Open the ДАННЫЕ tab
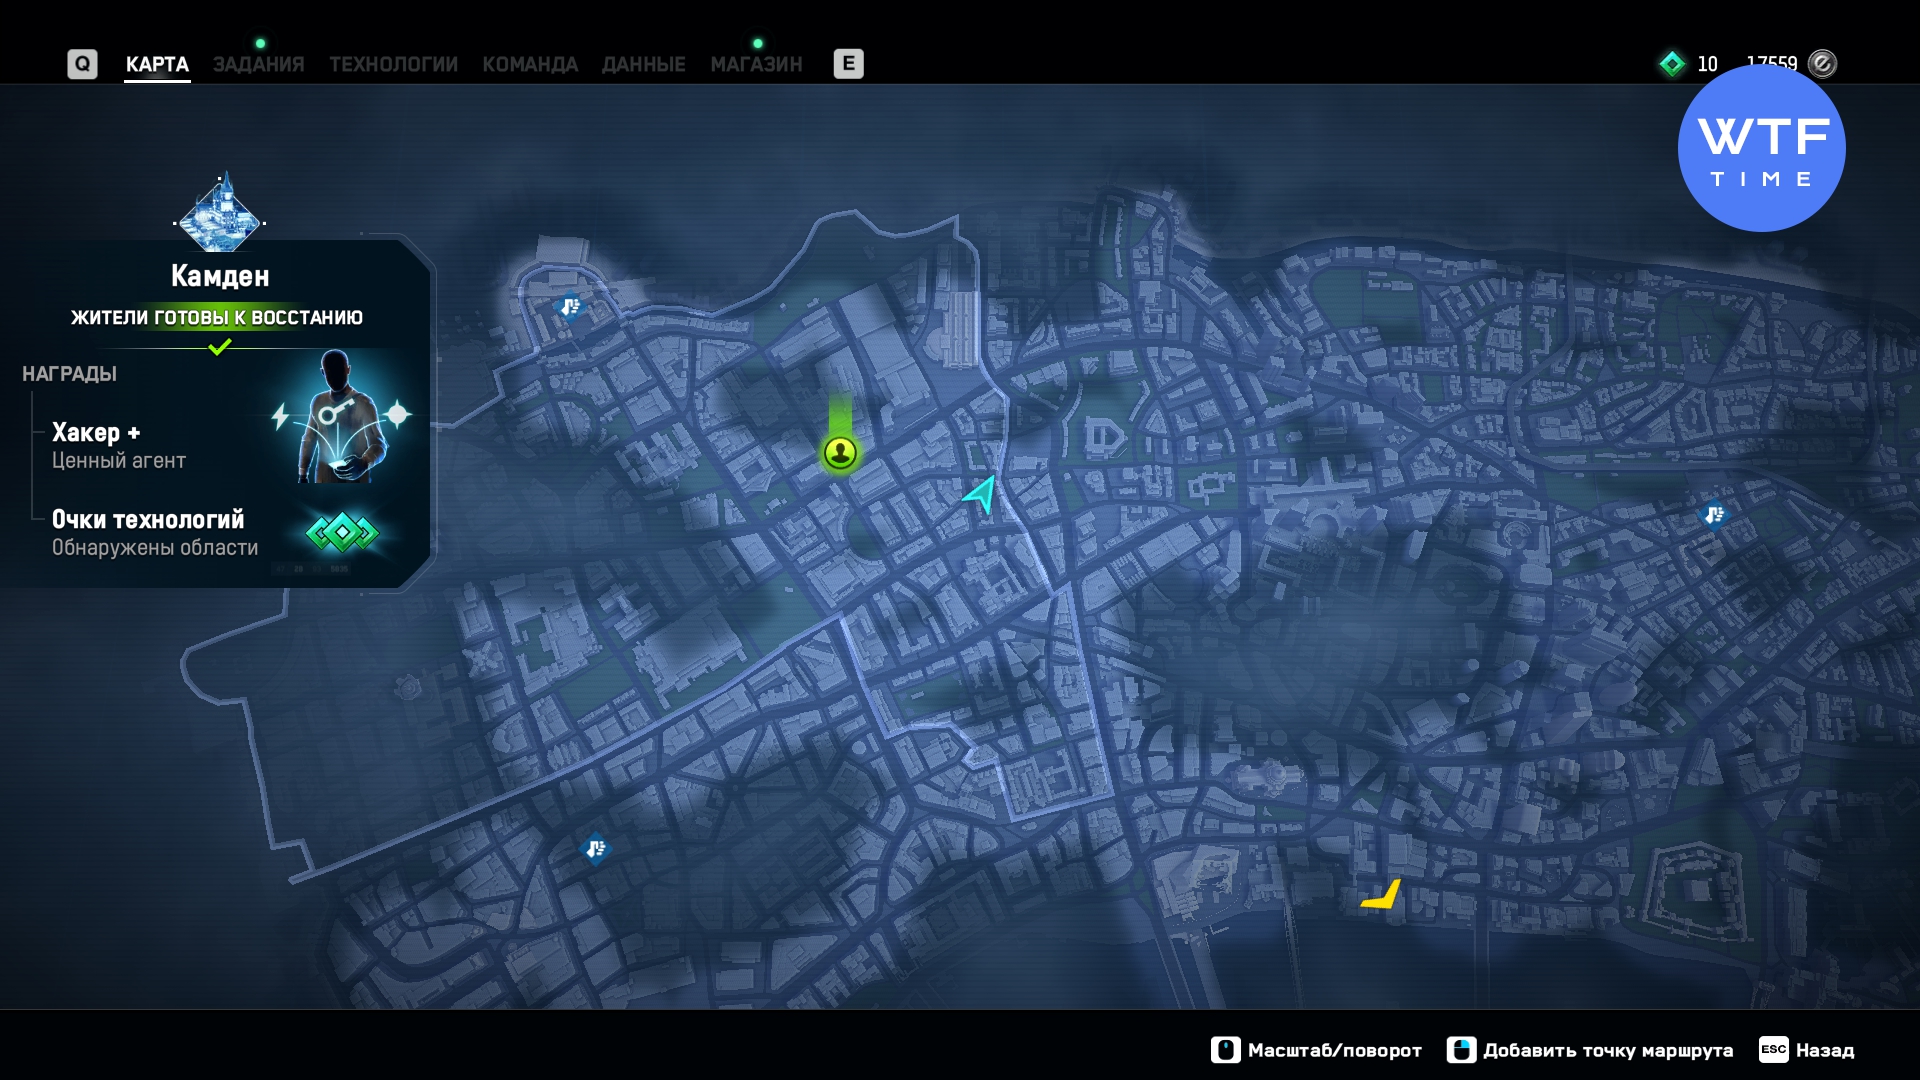Viewport: 1920px width, 1080px height. point(643,64)
